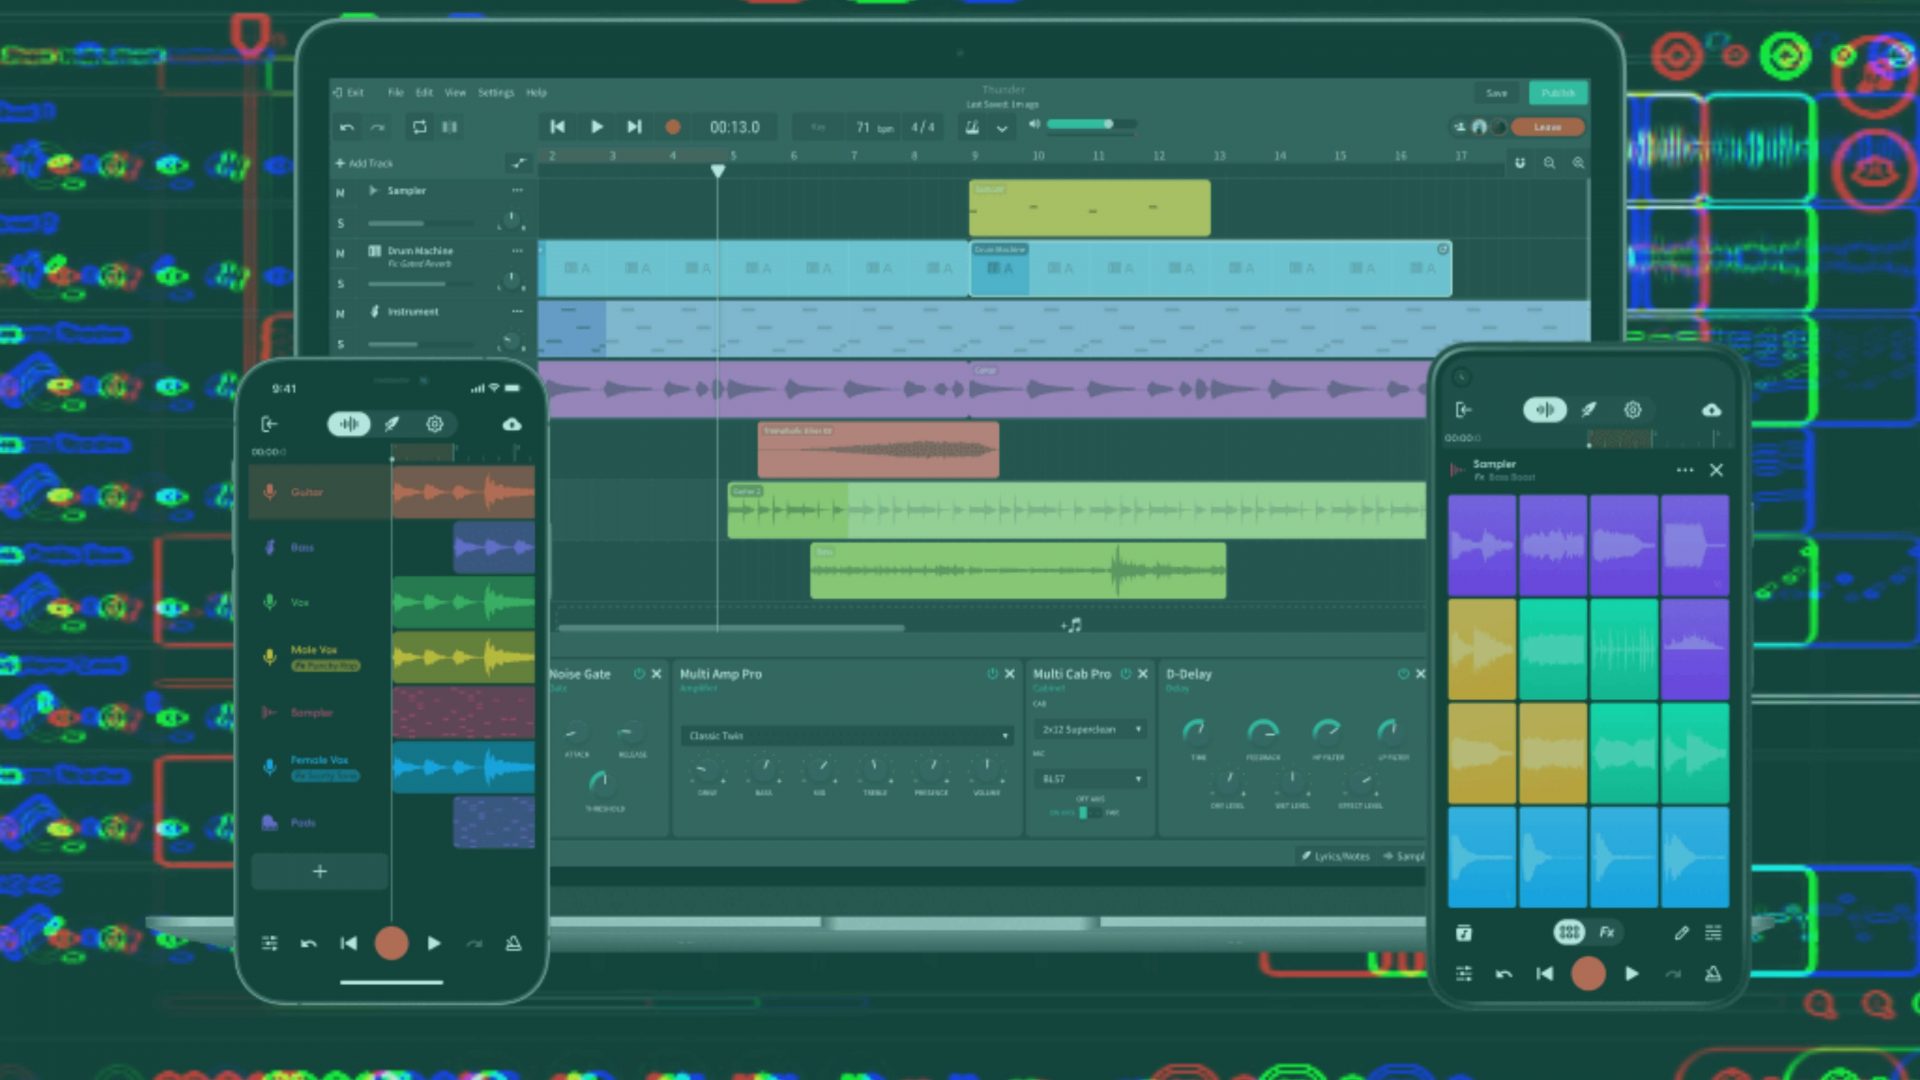
Task: Open the Settings menu in the menu bar
Action: tap(495, 92)
